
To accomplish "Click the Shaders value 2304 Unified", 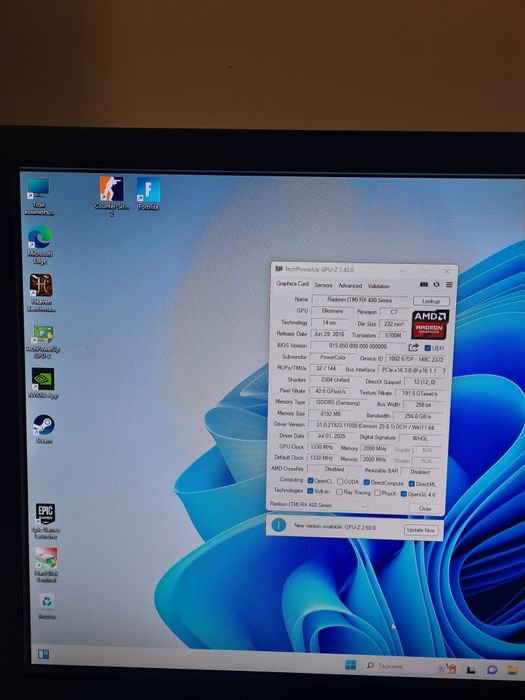I will (335, 379).
